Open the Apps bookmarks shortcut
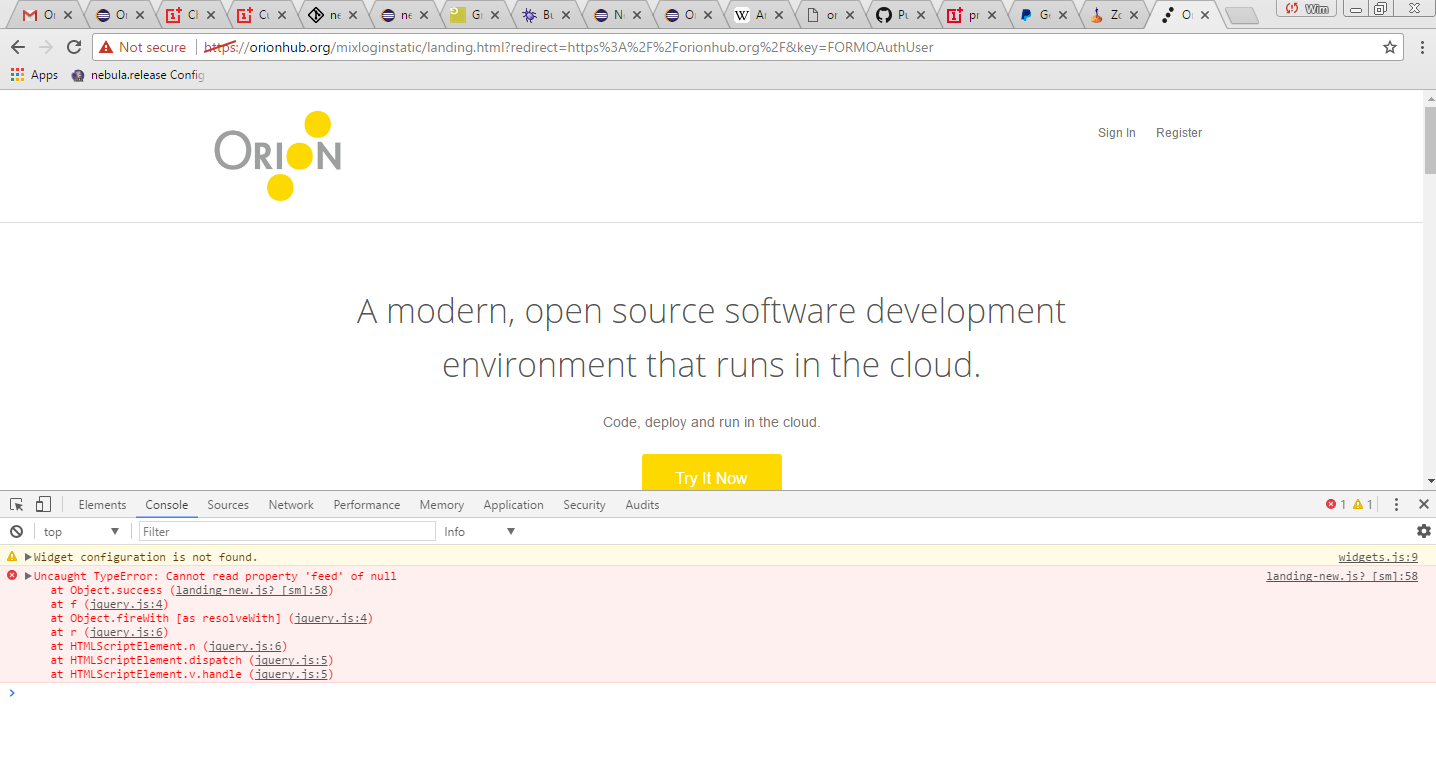Screen dimensions: 1436x761 34,75
